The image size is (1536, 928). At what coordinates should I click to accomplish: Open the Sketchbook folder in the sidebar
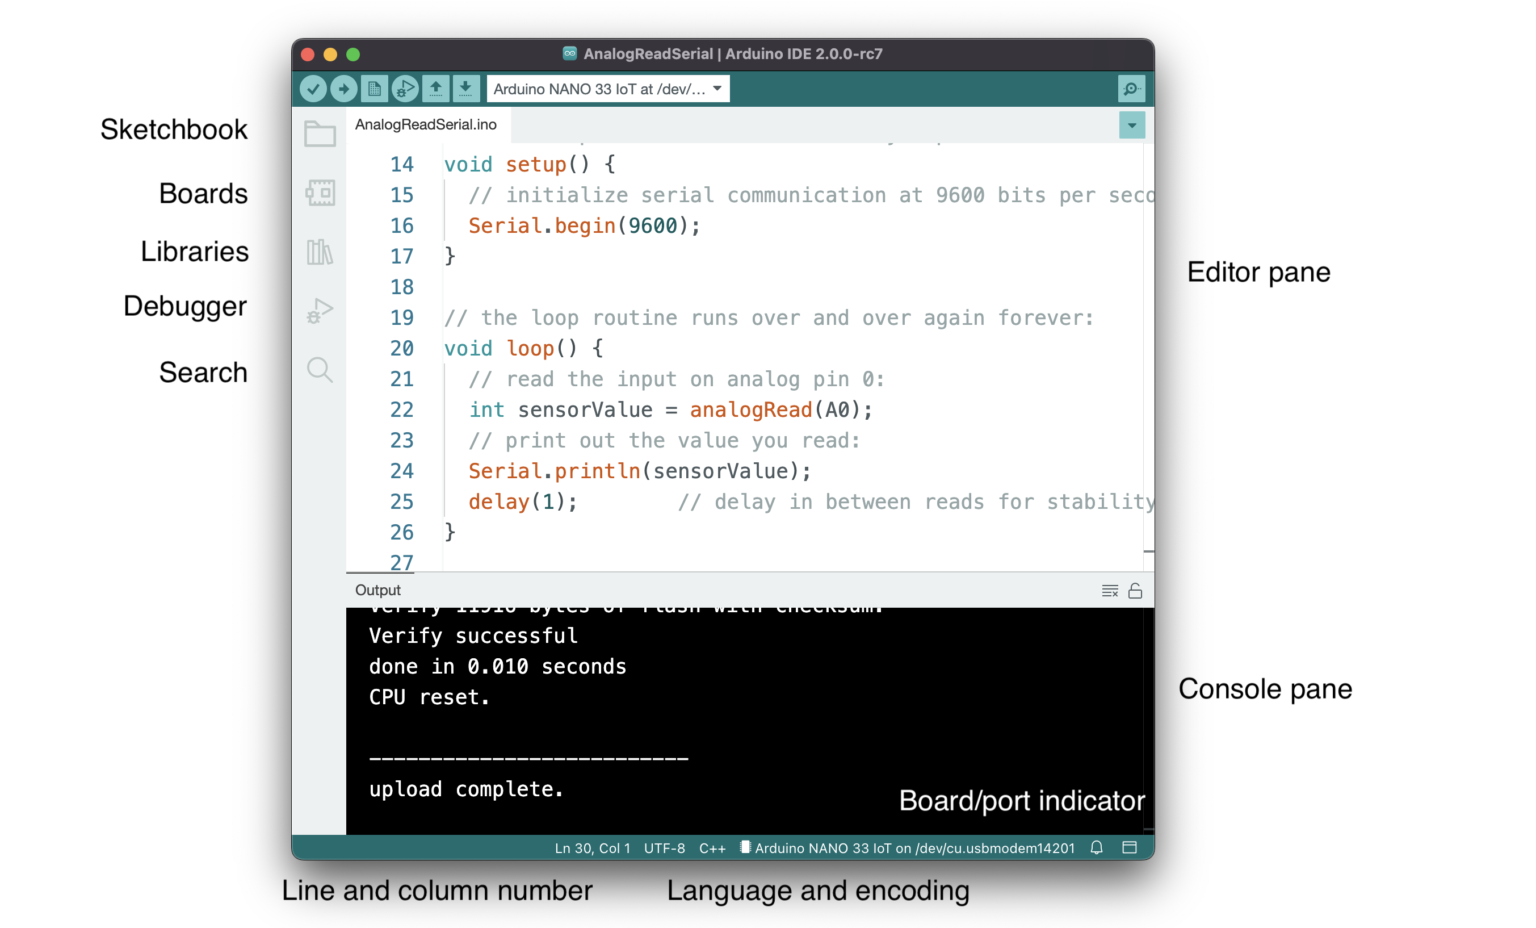click(x=320, y=133)
